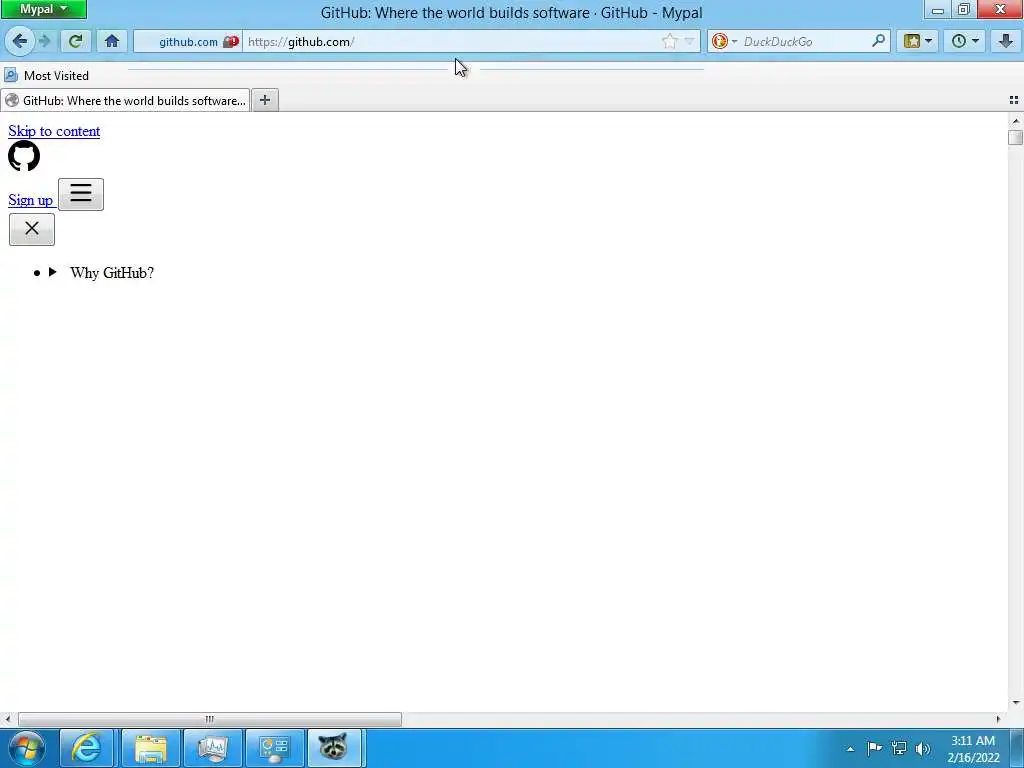
Task: Click the mixed content warning lock icon
Action: click(x=231, y=42)
